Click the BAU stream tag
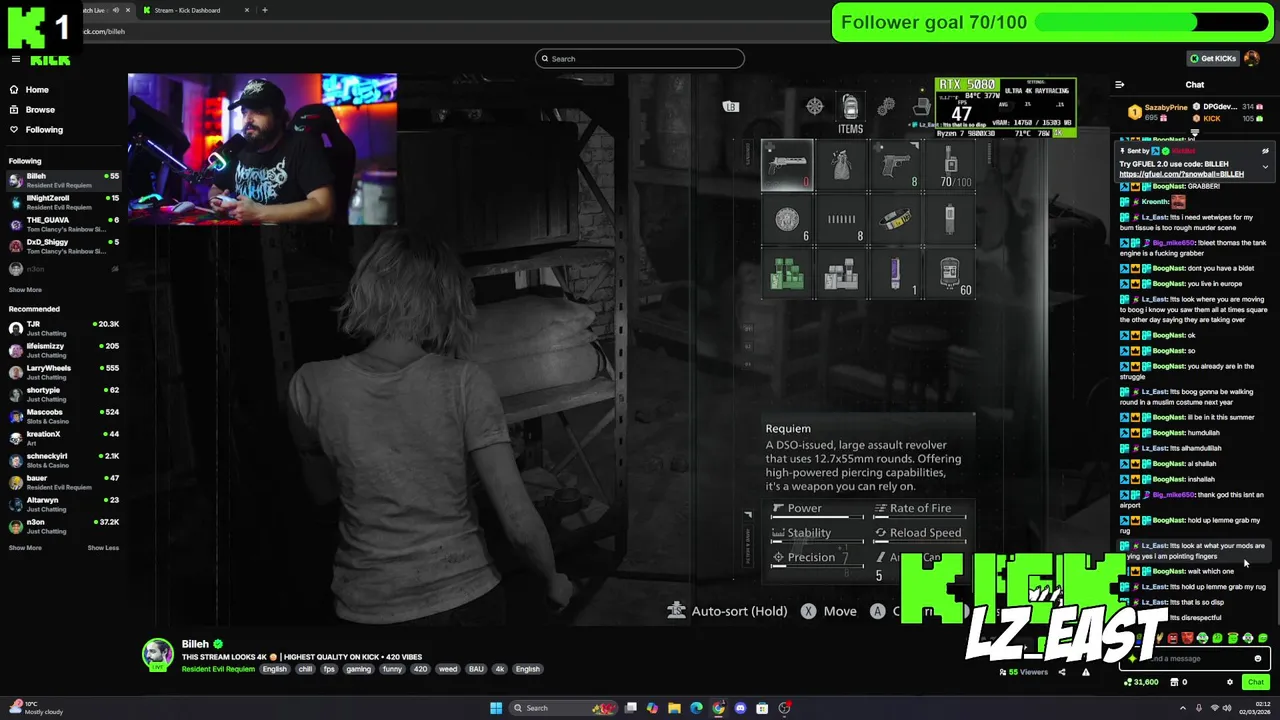Viewport: 1280px width, 720px height. click(476, 669)
